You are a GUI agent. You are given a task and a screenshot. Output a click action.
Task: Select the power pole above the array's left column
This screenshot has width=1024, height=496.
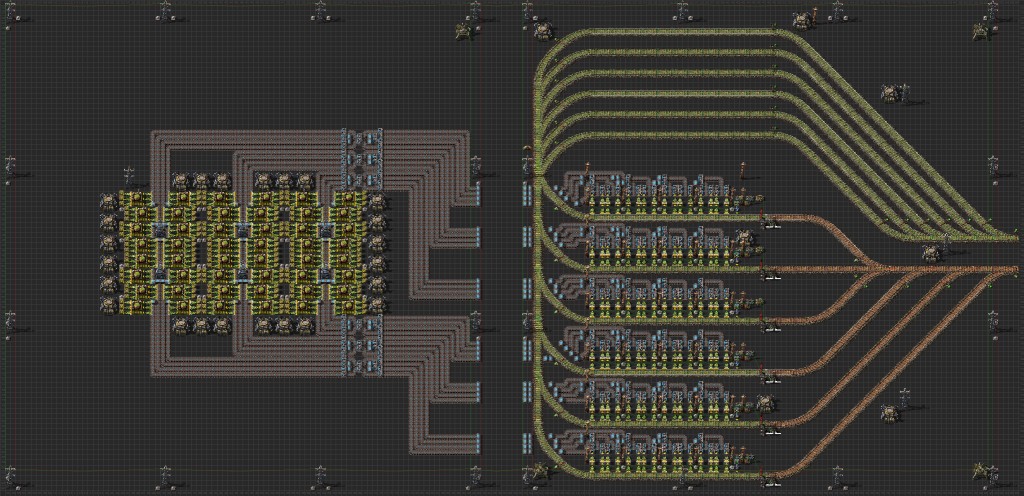click(x=129, y=176)
